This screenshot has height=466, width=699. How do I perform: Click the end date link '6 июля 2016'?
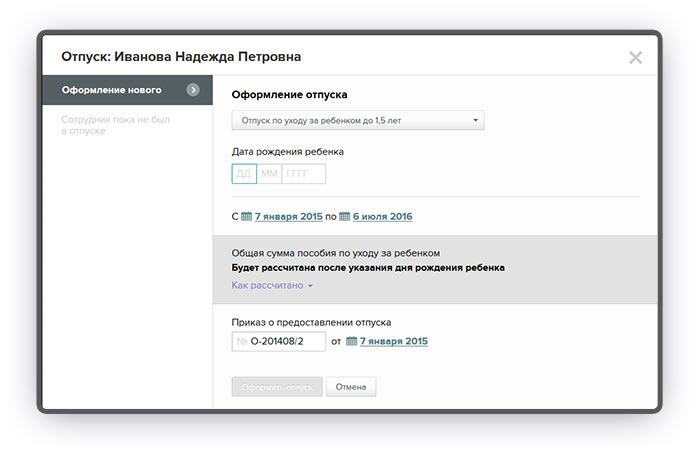tap(382, 216)
